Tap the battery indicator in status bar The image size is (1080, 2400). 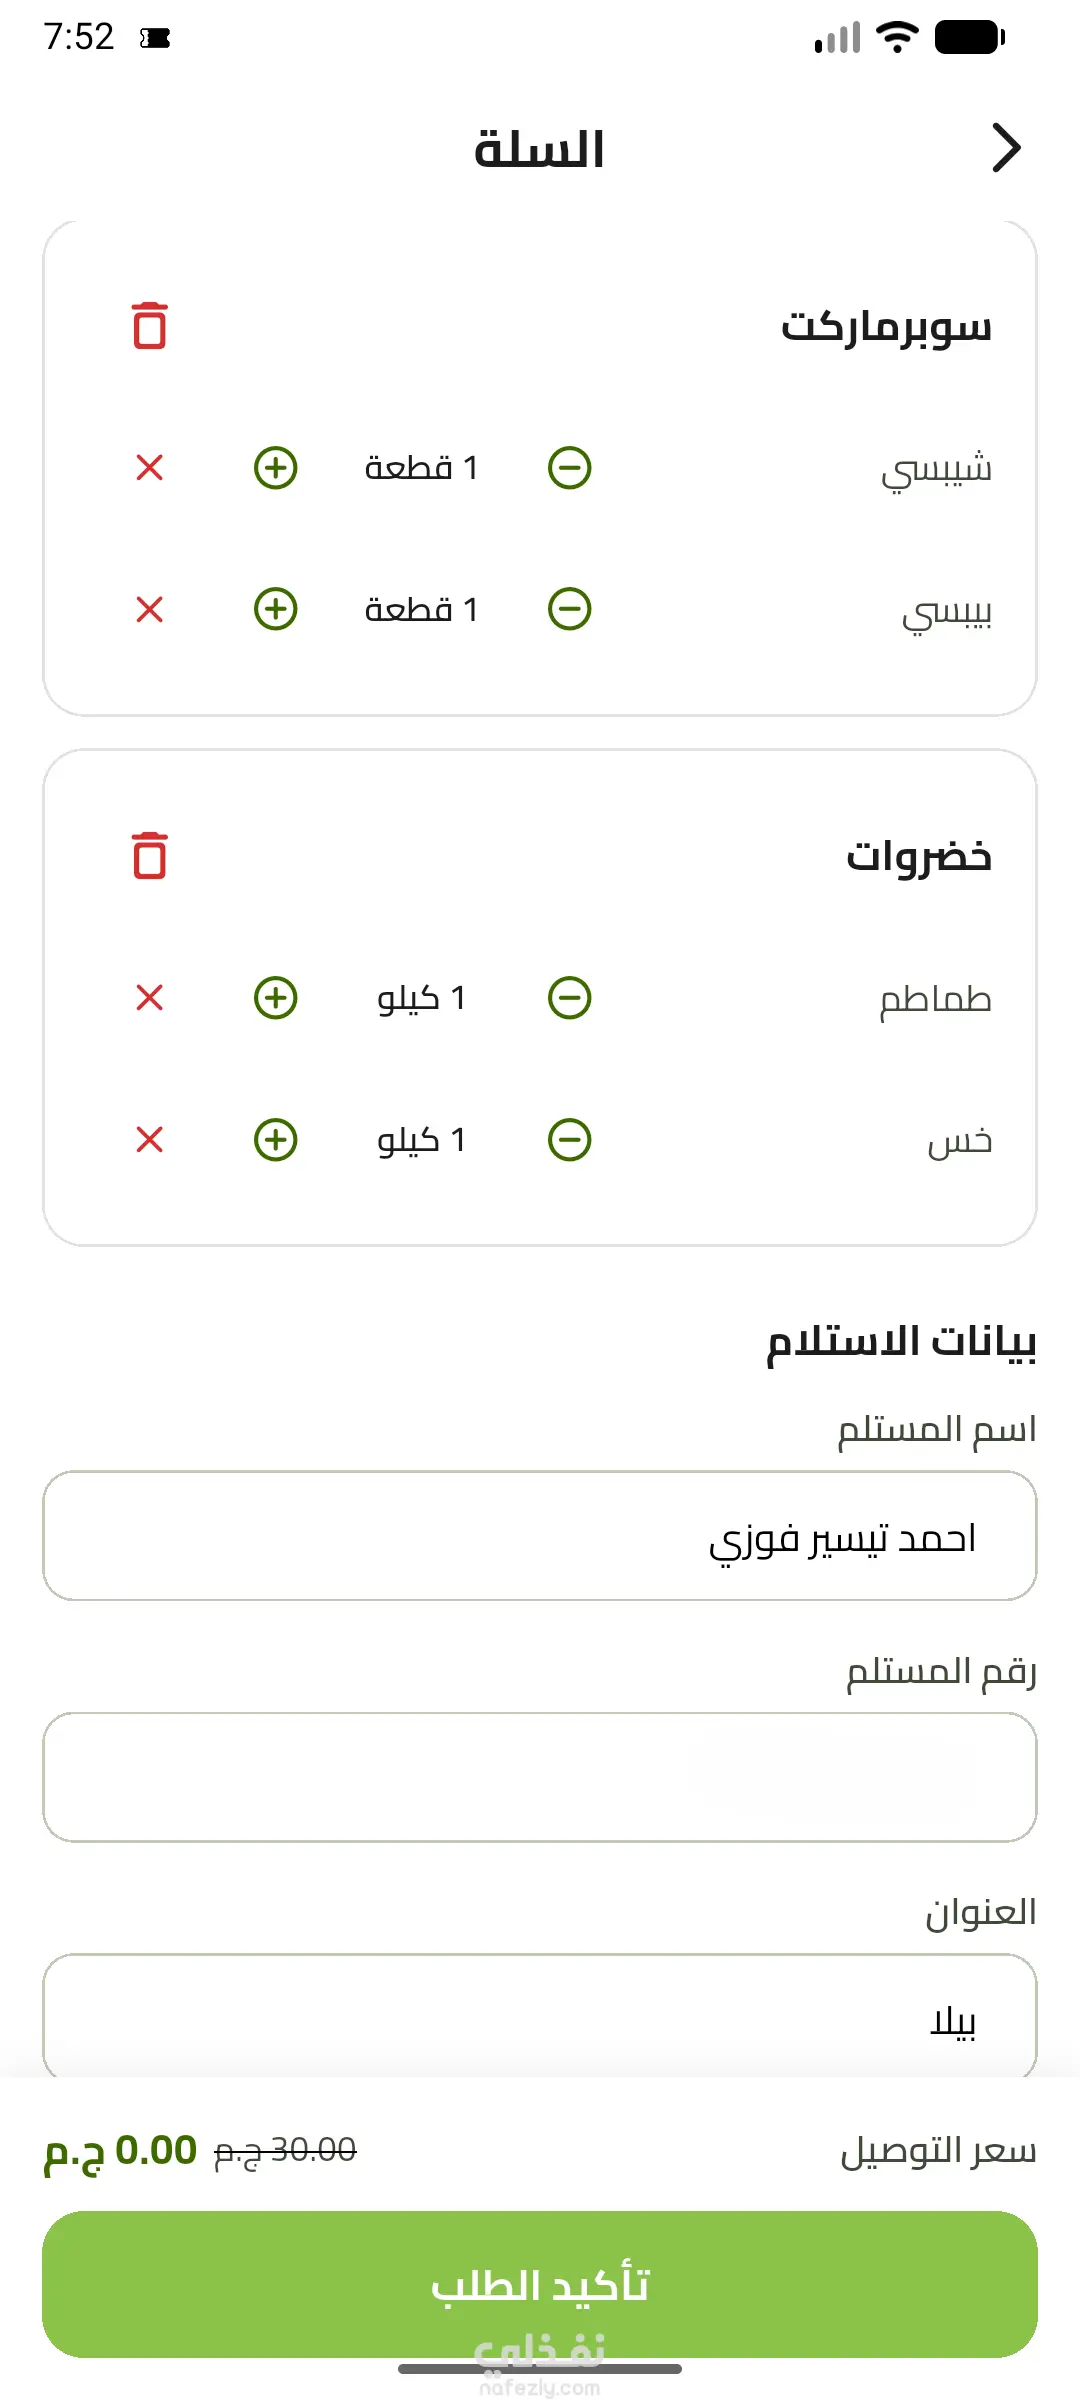(969, 38)
